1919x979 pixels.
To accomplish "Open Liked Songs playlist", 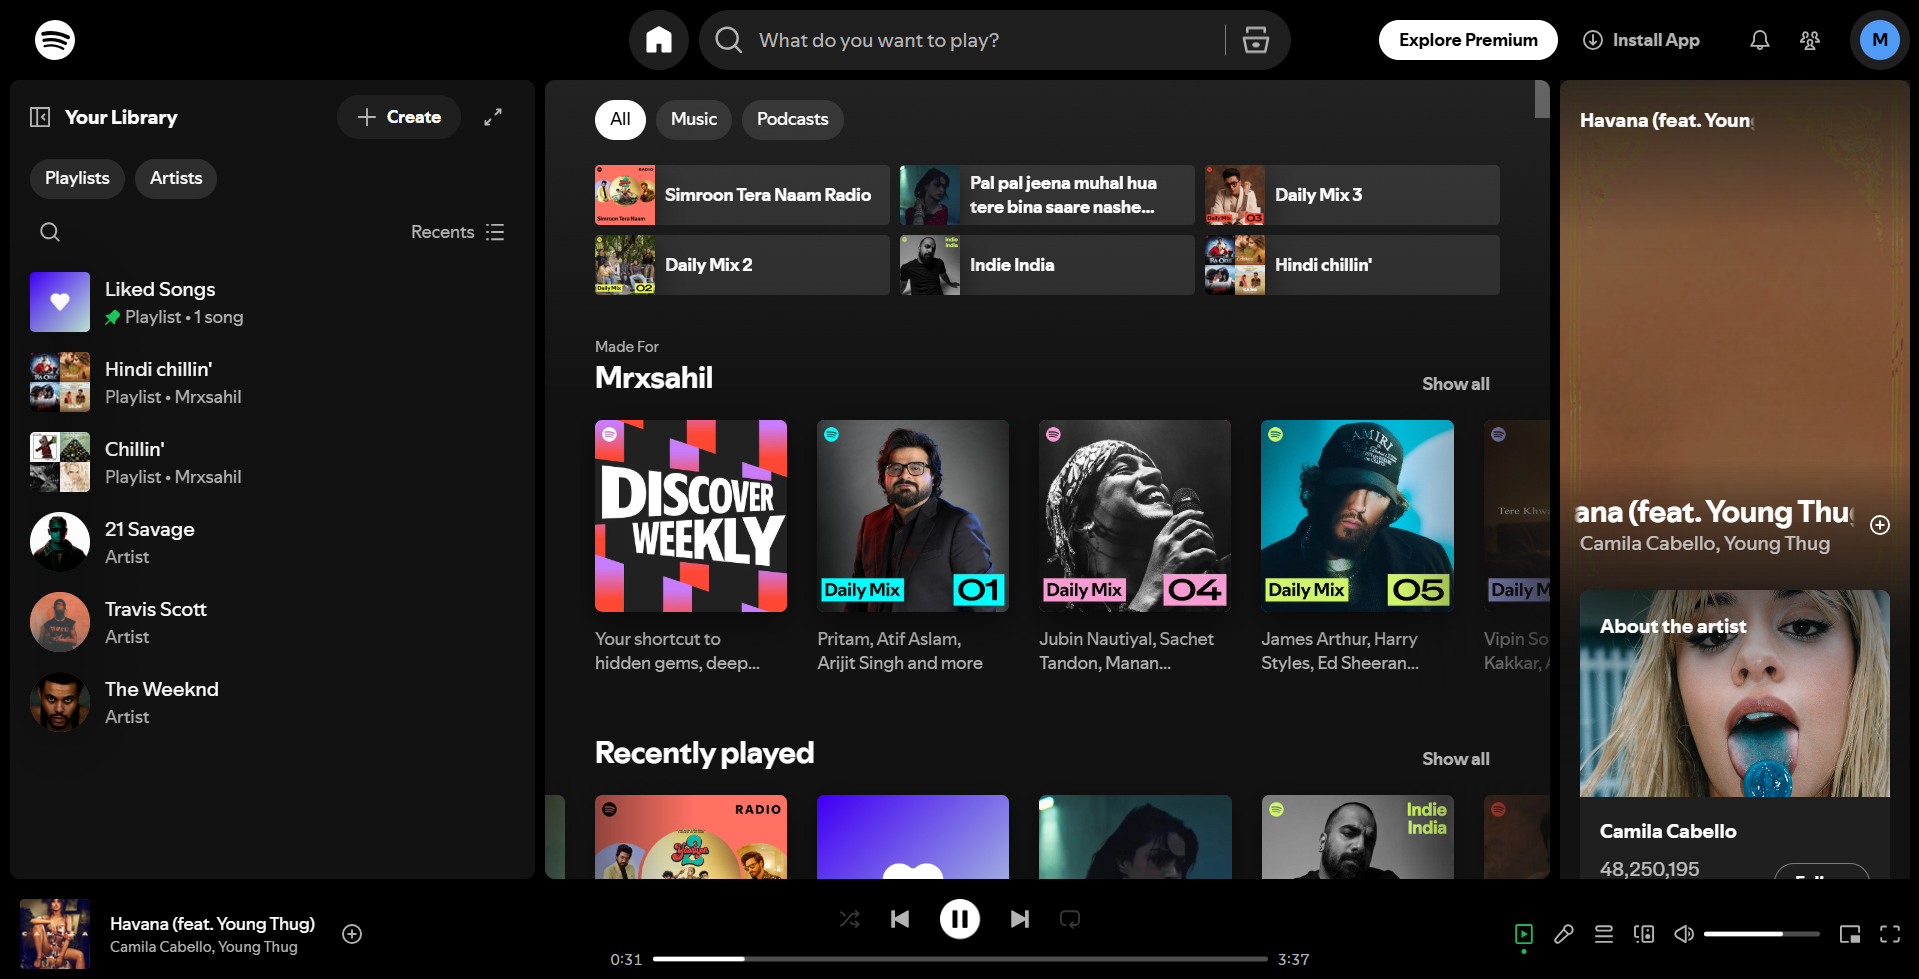I will point(270,302).
